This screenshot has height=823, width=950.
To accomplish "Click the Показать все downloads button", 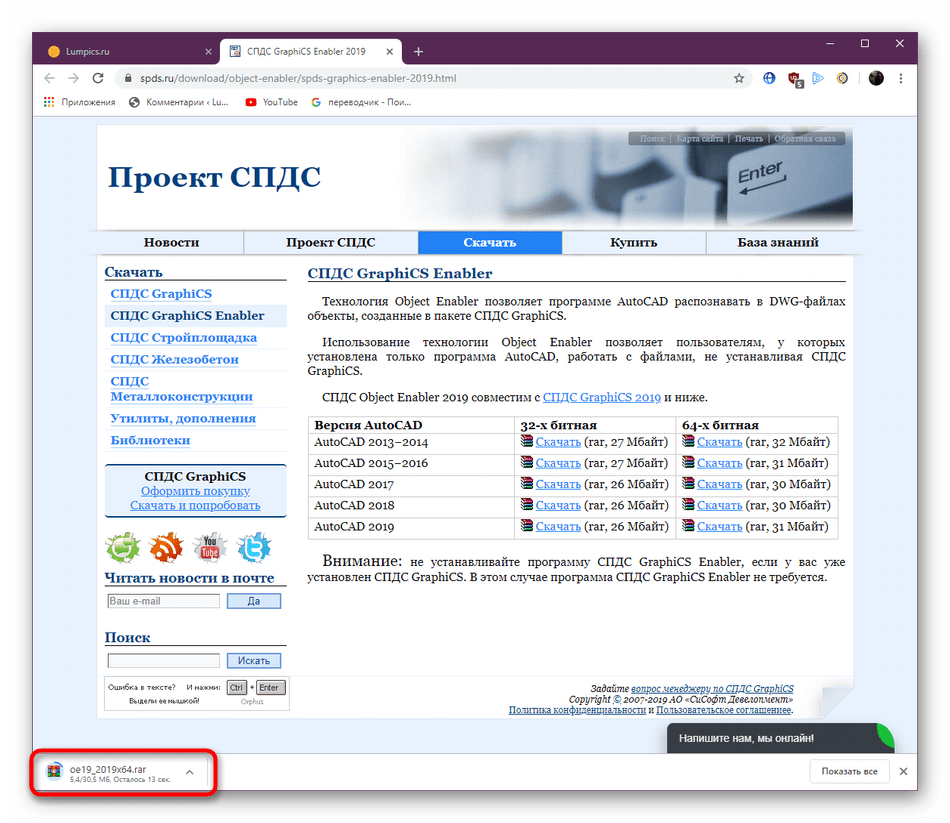I will click(x=849, y=772).
